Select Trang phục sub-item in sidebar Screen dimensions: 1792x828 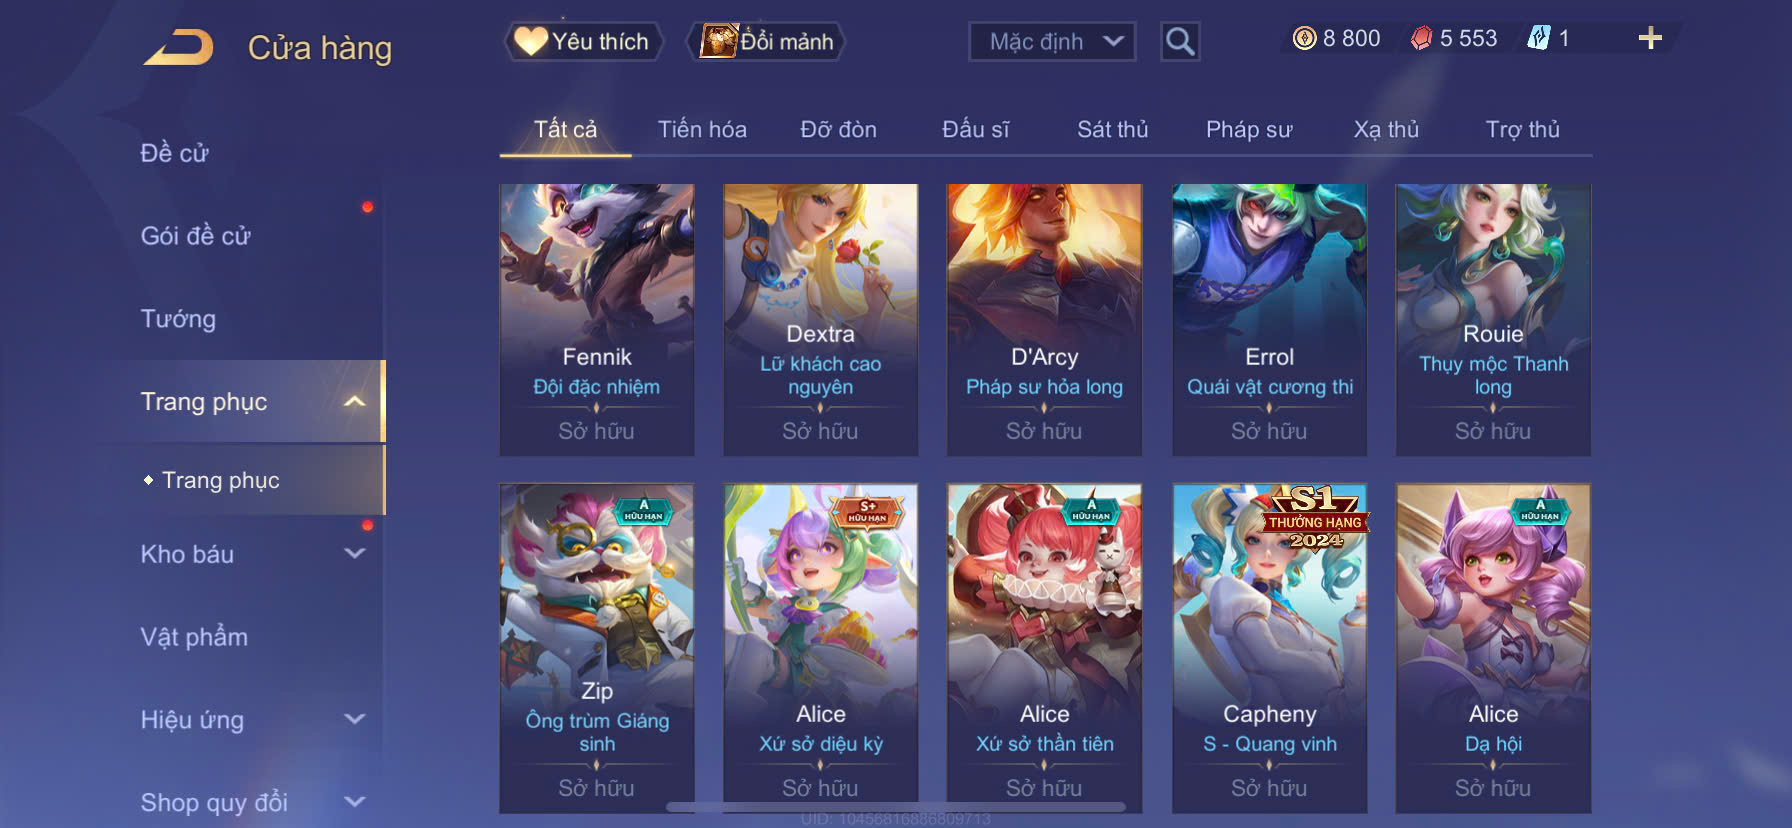coord(221,480)
